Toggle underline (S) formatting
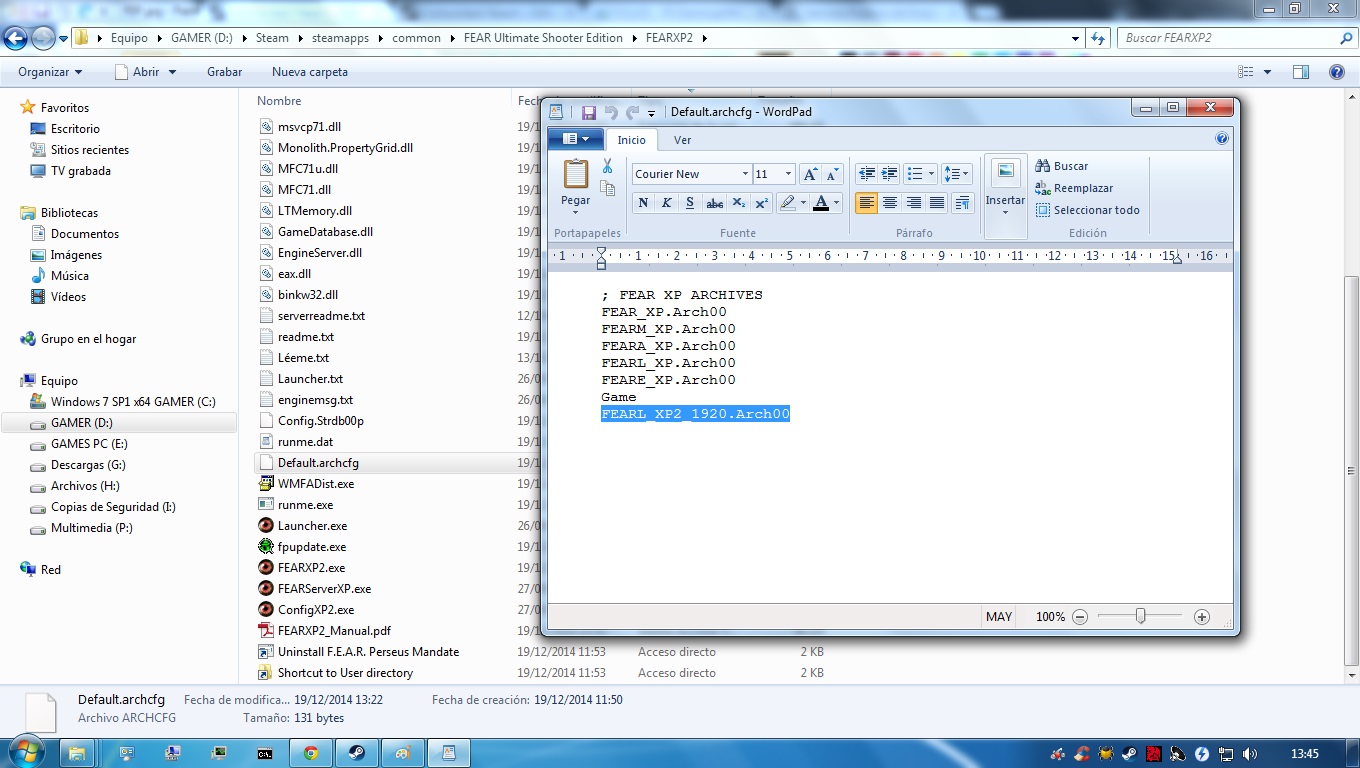This screenshot has height=768, width=1360. pos(690,203)
